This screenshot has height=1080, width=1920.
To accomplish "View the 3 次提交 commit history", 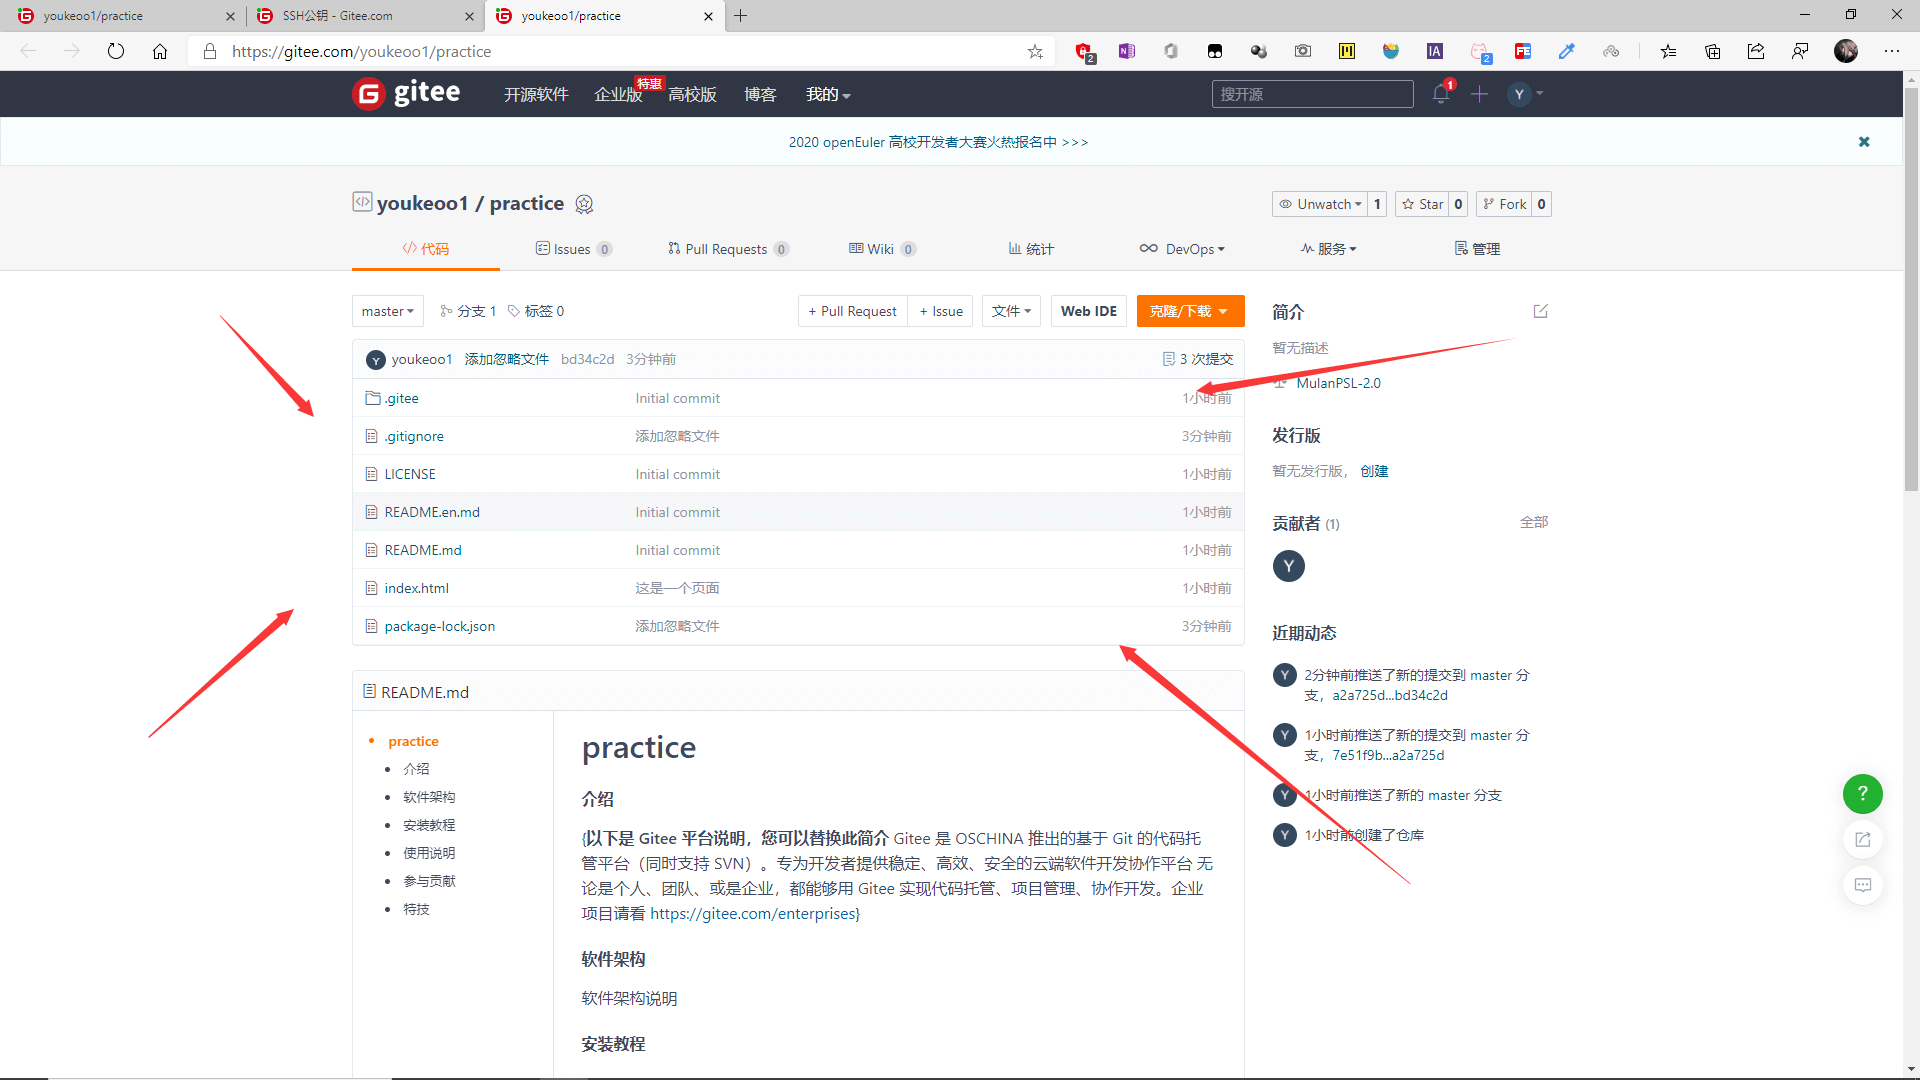I will pyautogui.click(x=1198, y=359).
